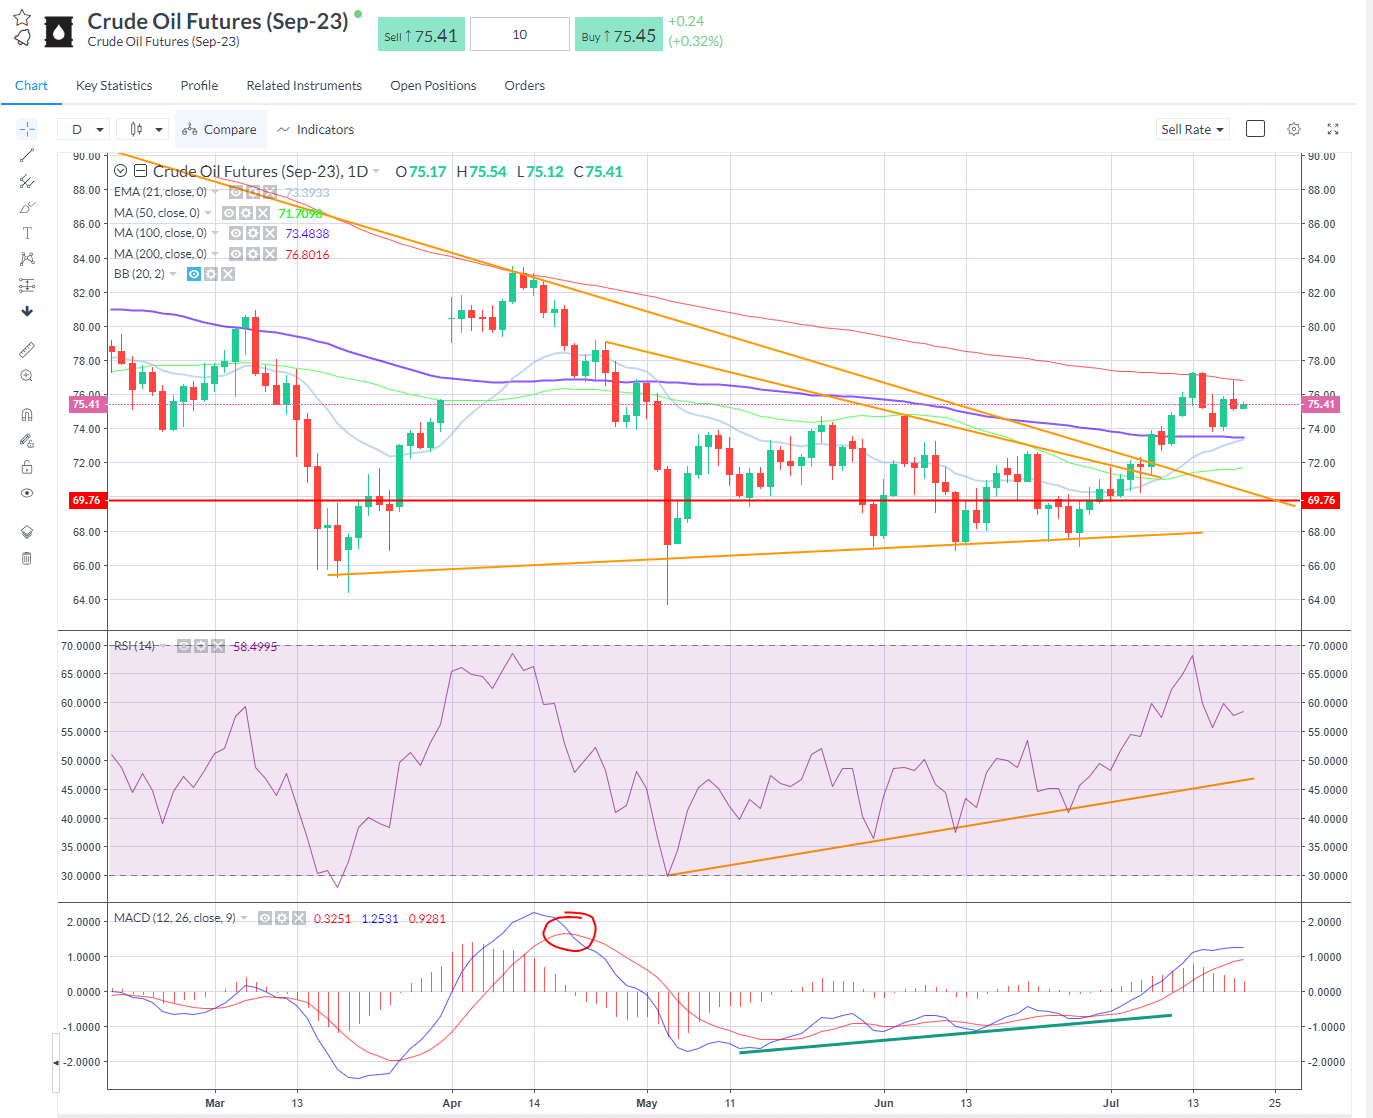This screenshot has width=1373, height=1118.
Task: Toggle visibility of the EMA (21) indicator
Action: [x=236, y=192]
